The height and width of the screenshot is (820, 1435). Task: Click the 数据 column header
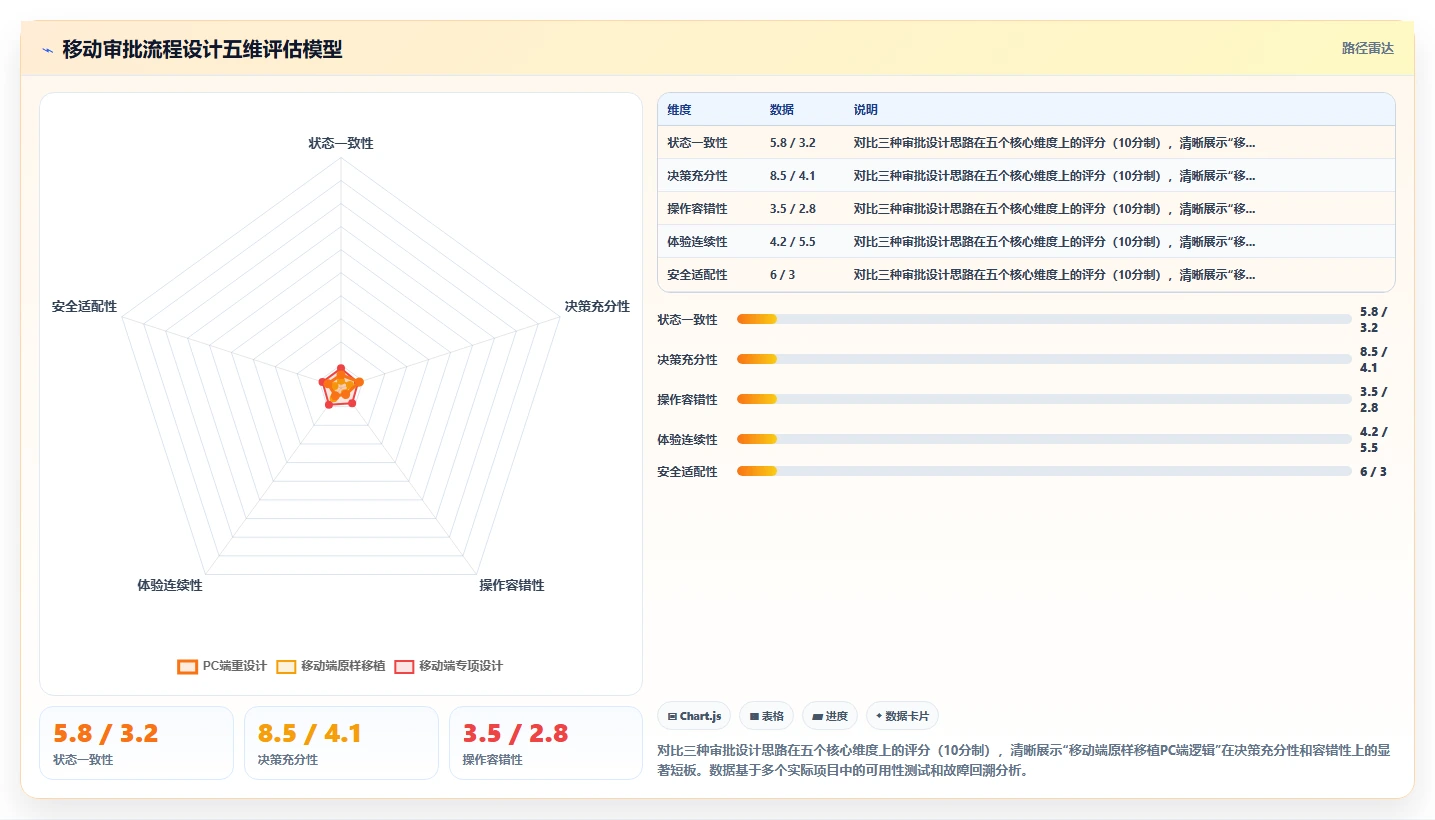(x=782, y=110)
